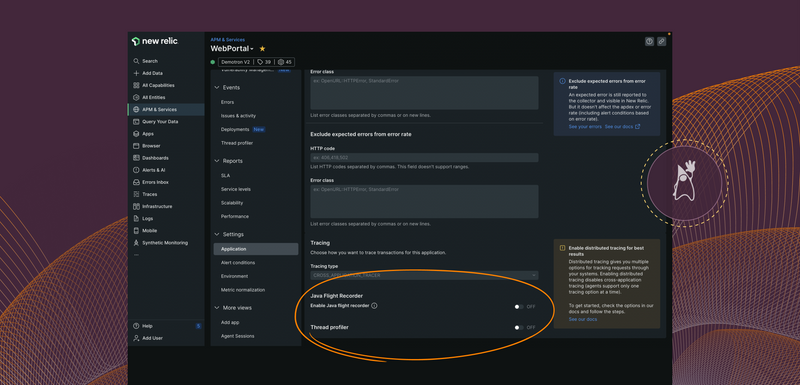The height and width of the screenshot is (385, 800).
Task: Click Error class field above Exclude expected errors
Action: click(x=424, y=93)
